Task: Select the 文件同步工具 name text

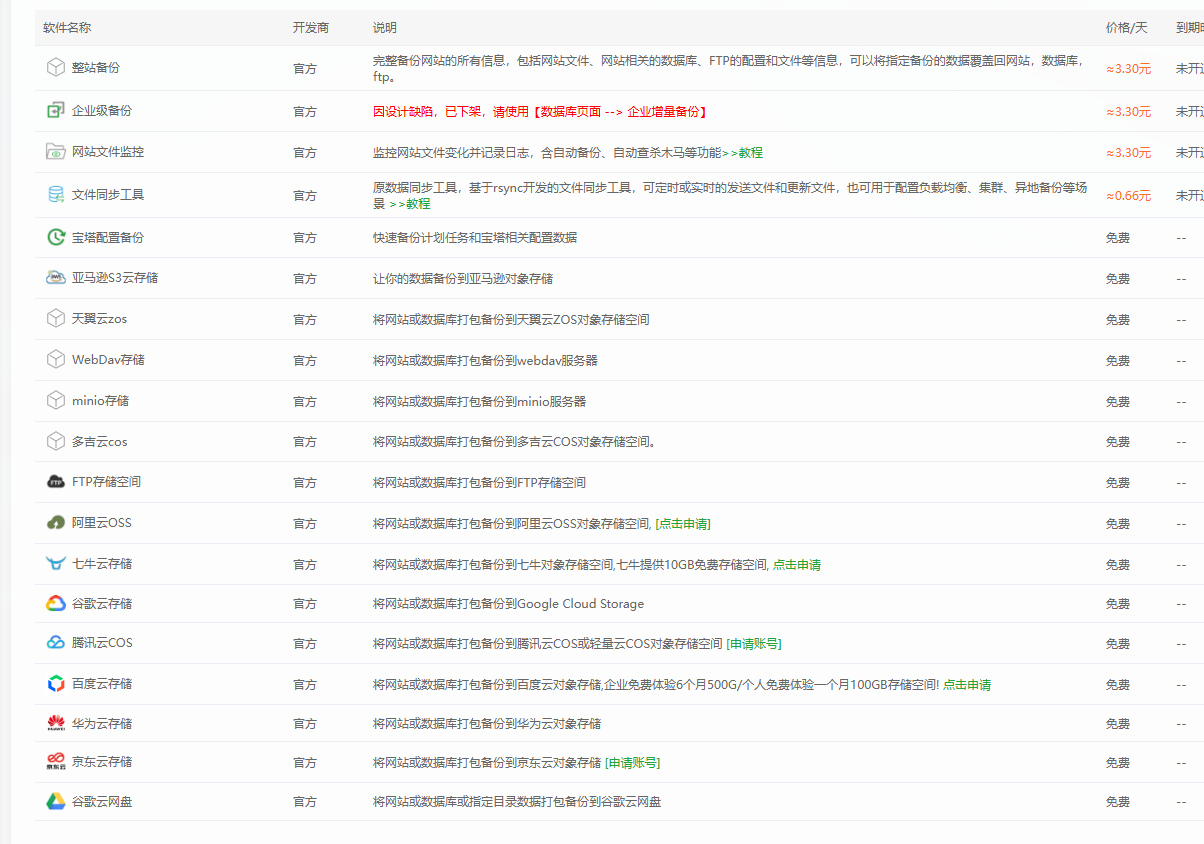Action: click(x=108, y=195)
